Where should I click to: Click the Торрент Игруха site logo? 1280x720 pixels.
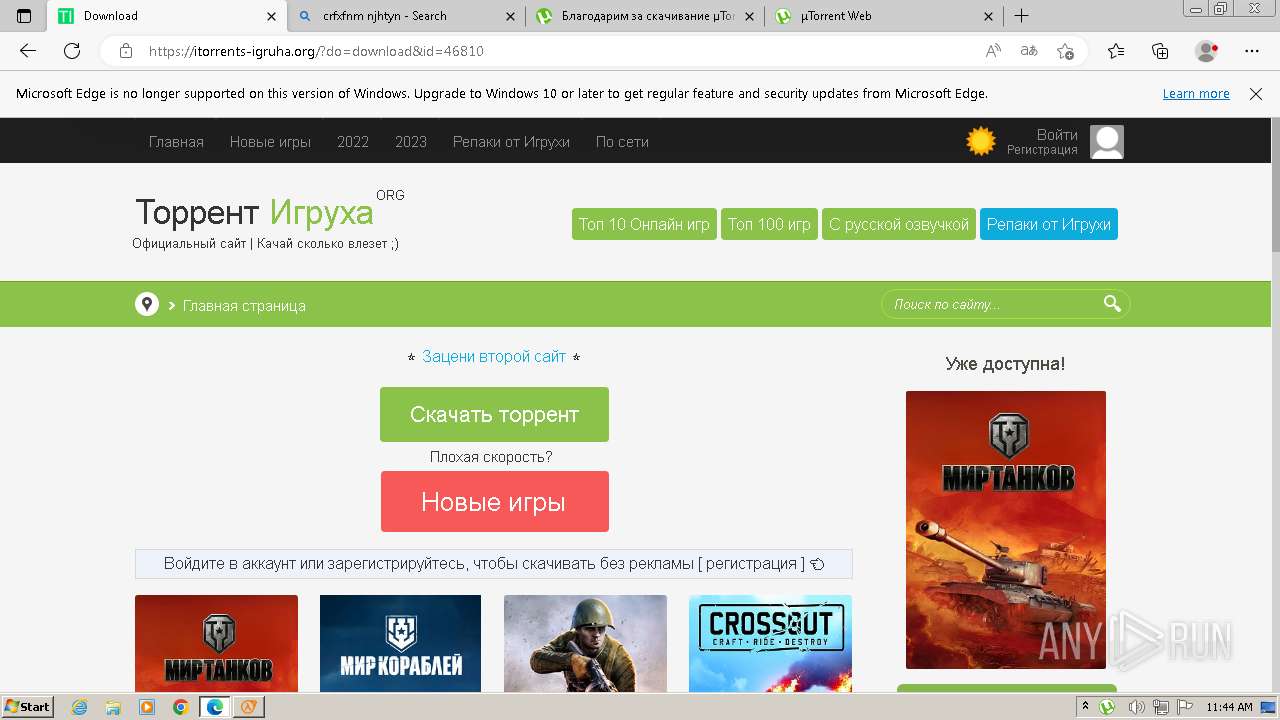click(254, 212)
